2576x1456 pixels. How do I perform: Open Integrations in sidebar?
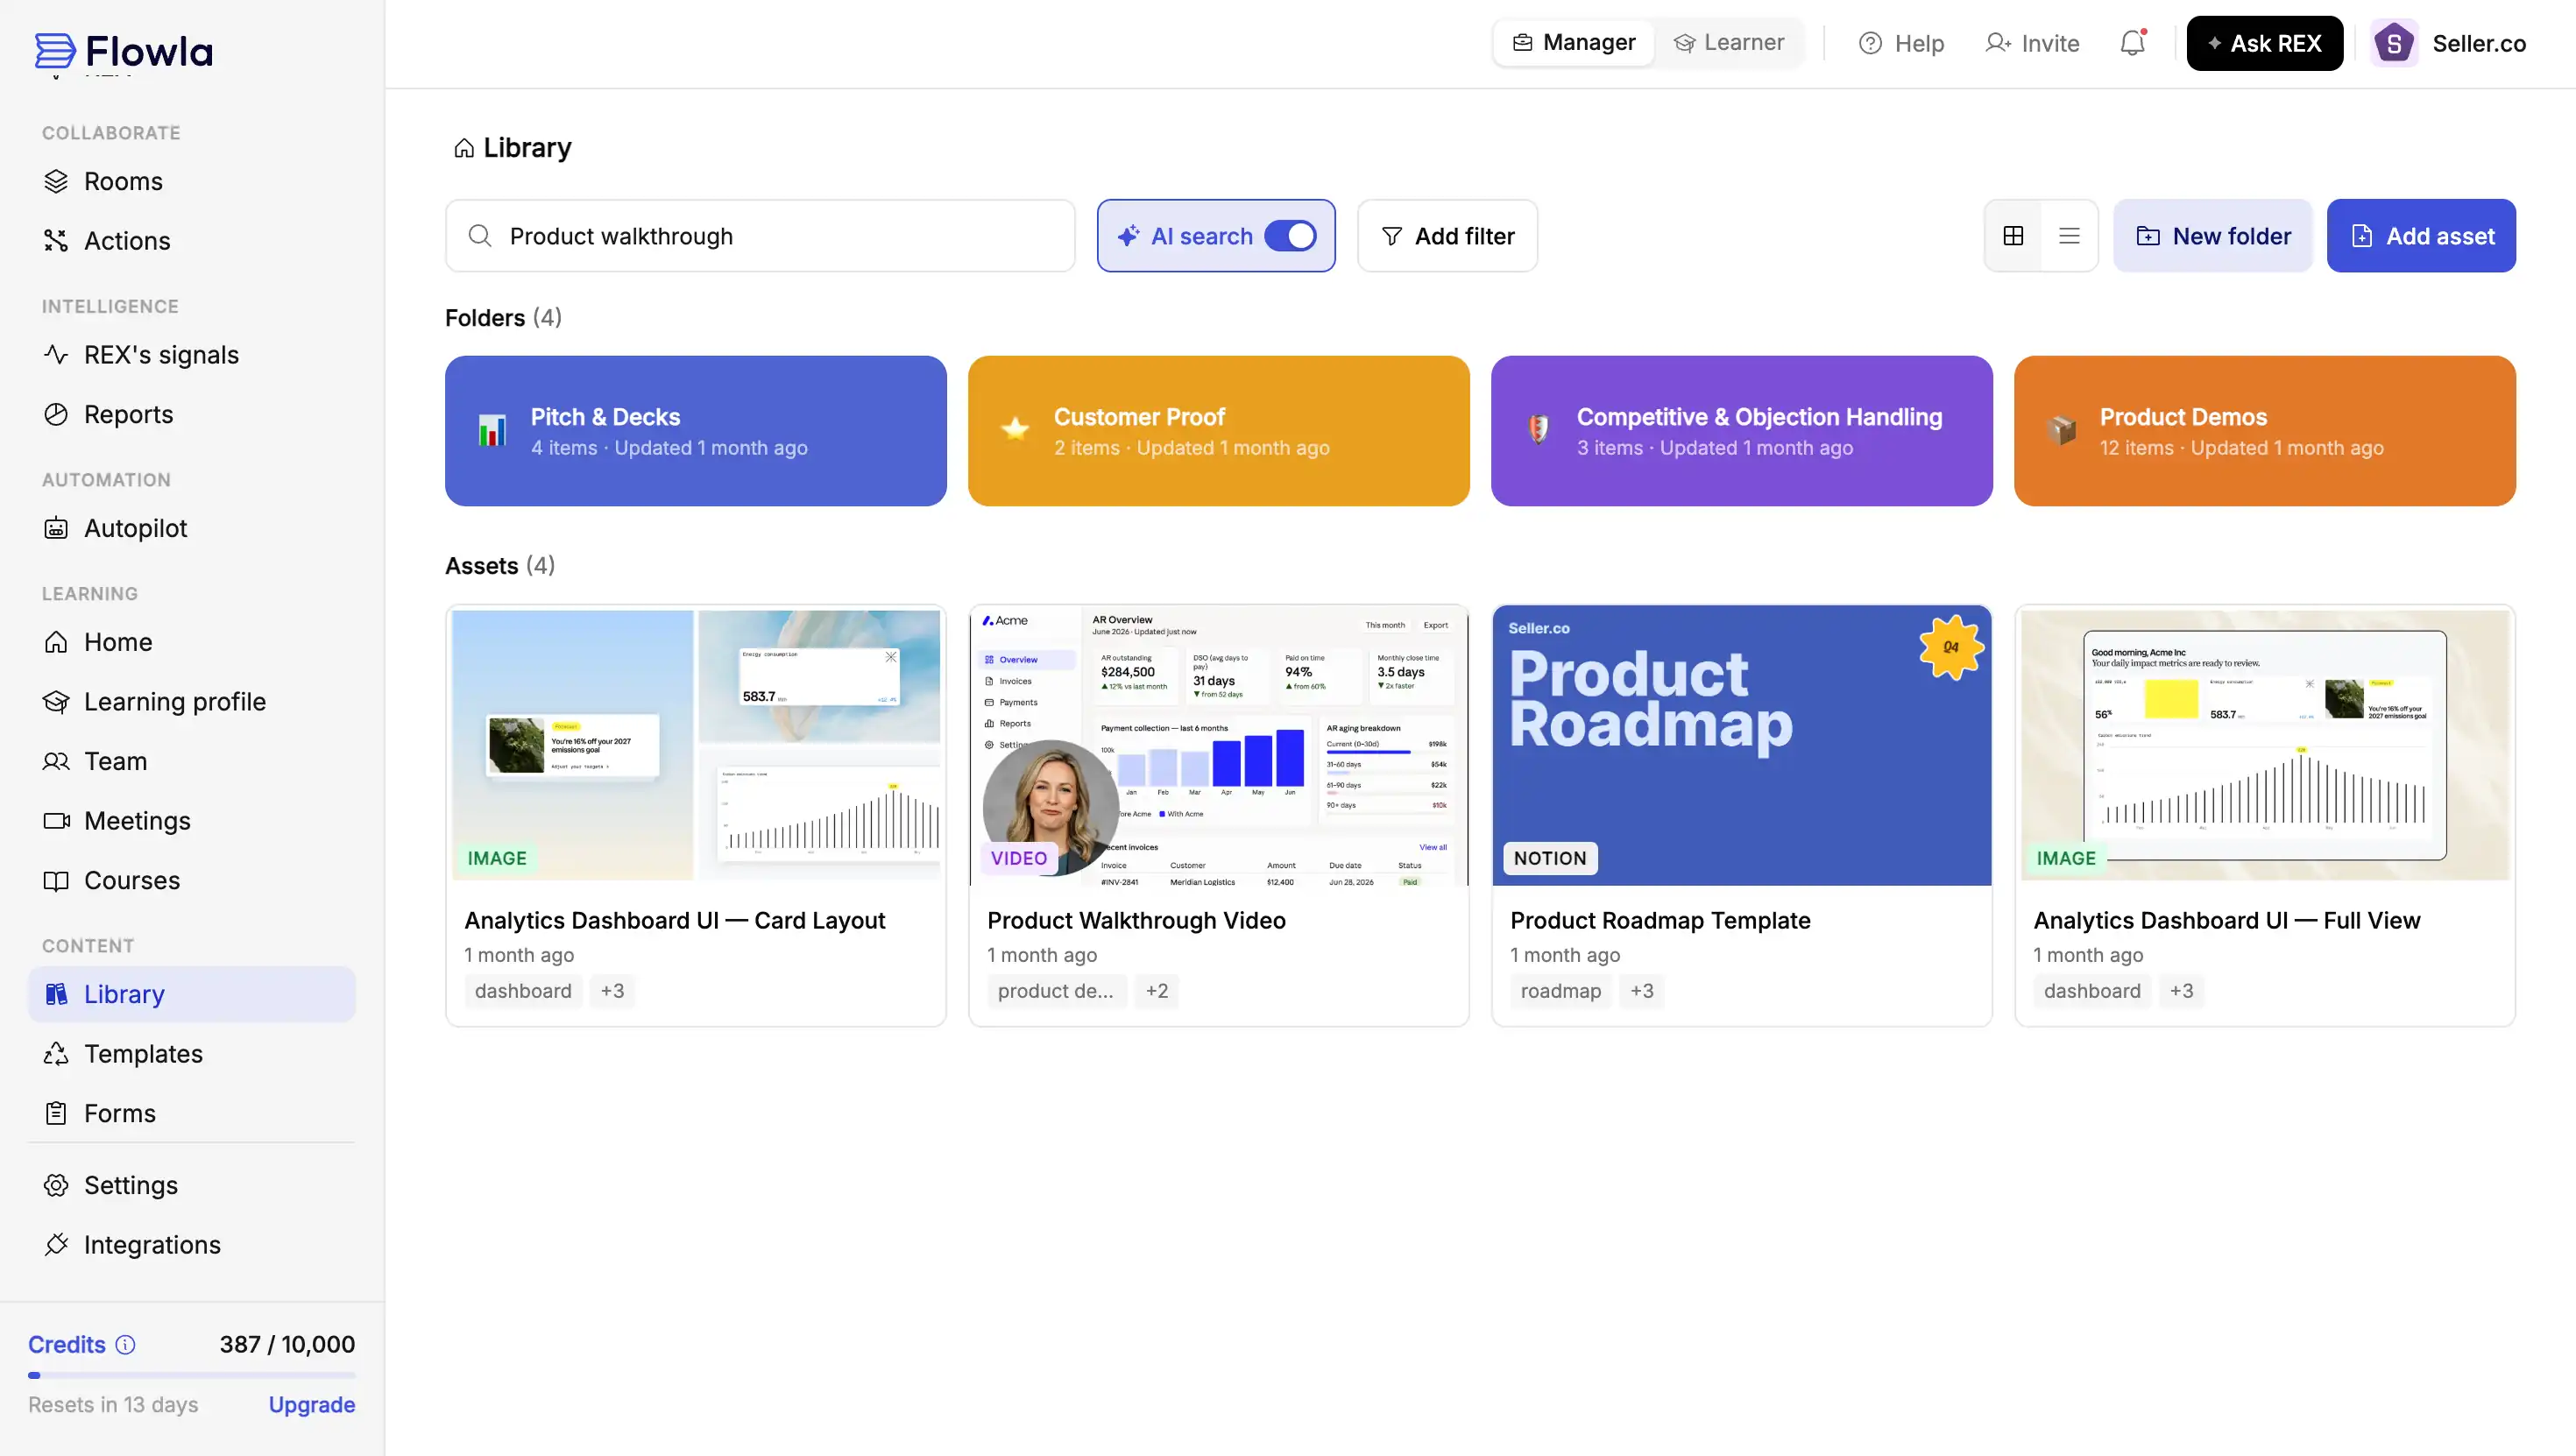192,1245
